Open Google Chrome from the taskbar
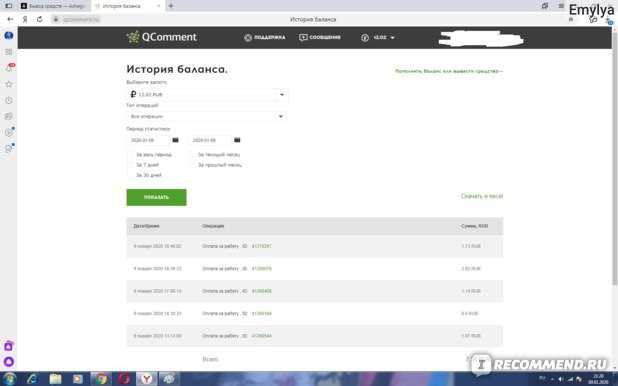 pos(101,379)
